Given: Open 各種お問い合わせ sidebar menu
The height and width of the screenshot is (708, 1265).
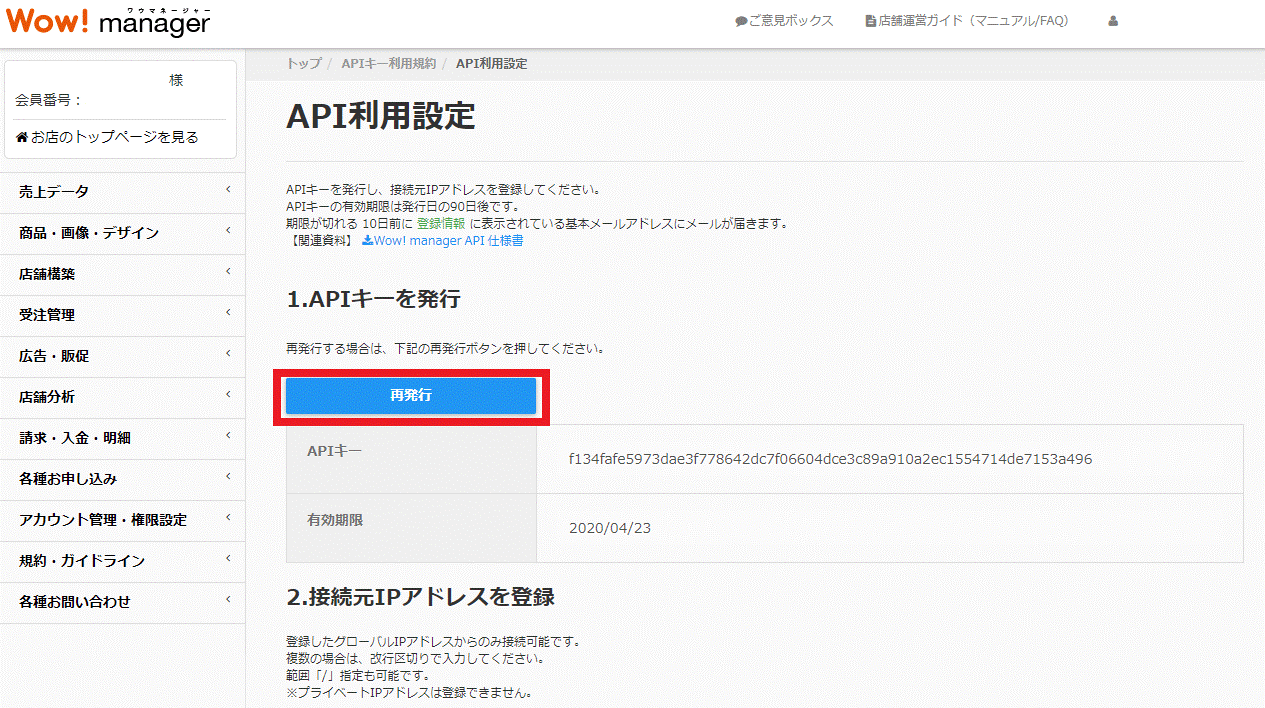Looking at the screenshot, I should click(122, 602).
